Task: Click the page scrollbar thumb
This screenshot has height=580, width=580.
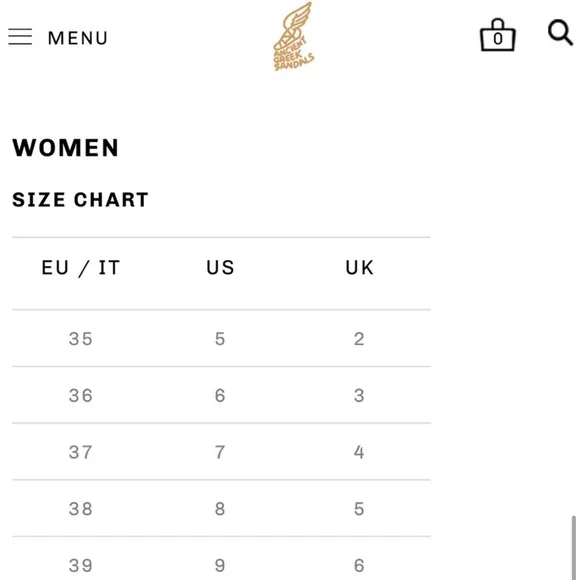Action: pyautogui.click(x=573, y=547)
